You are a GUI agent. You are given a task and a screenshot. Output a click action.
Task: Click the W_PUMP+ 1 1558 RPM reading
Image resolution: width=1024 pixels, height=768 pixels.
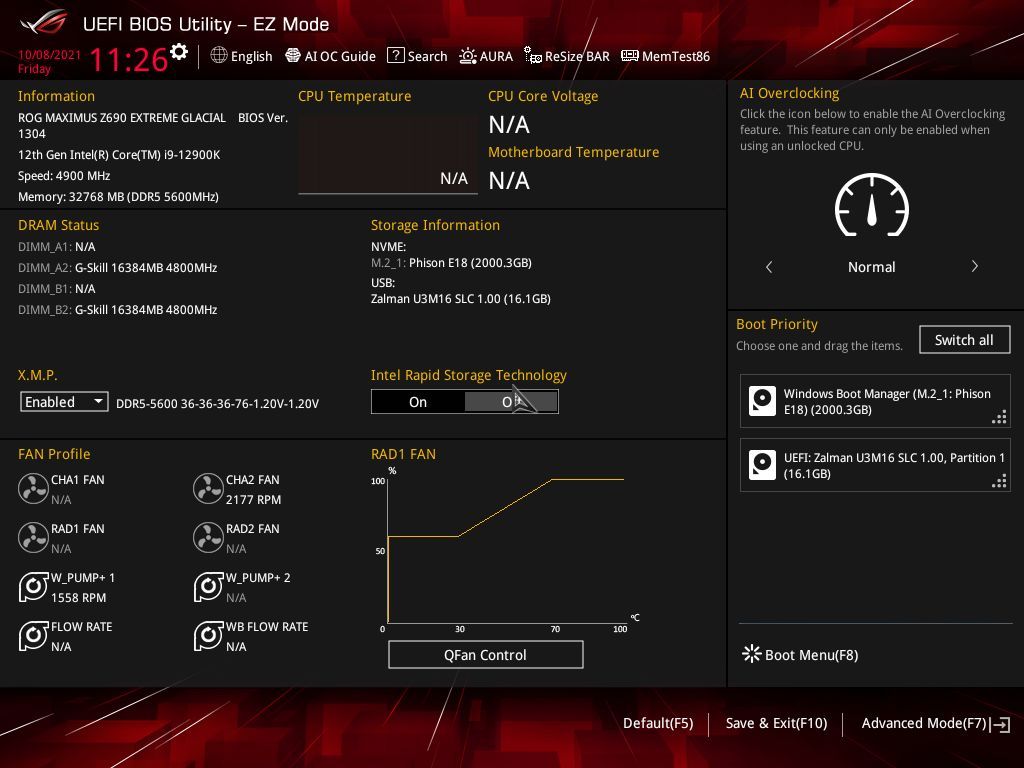coord(78,598)
